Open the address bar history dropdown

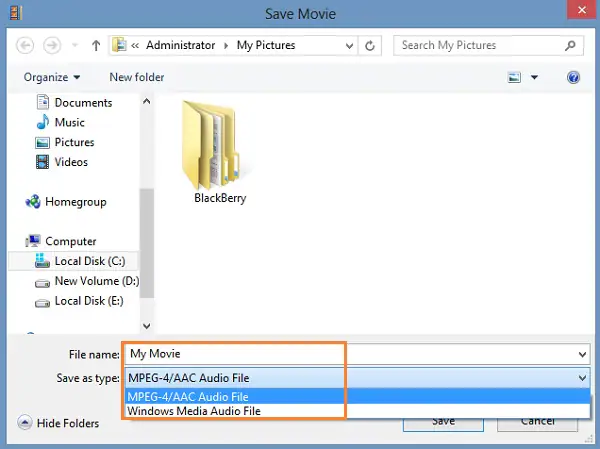[349, 46]
